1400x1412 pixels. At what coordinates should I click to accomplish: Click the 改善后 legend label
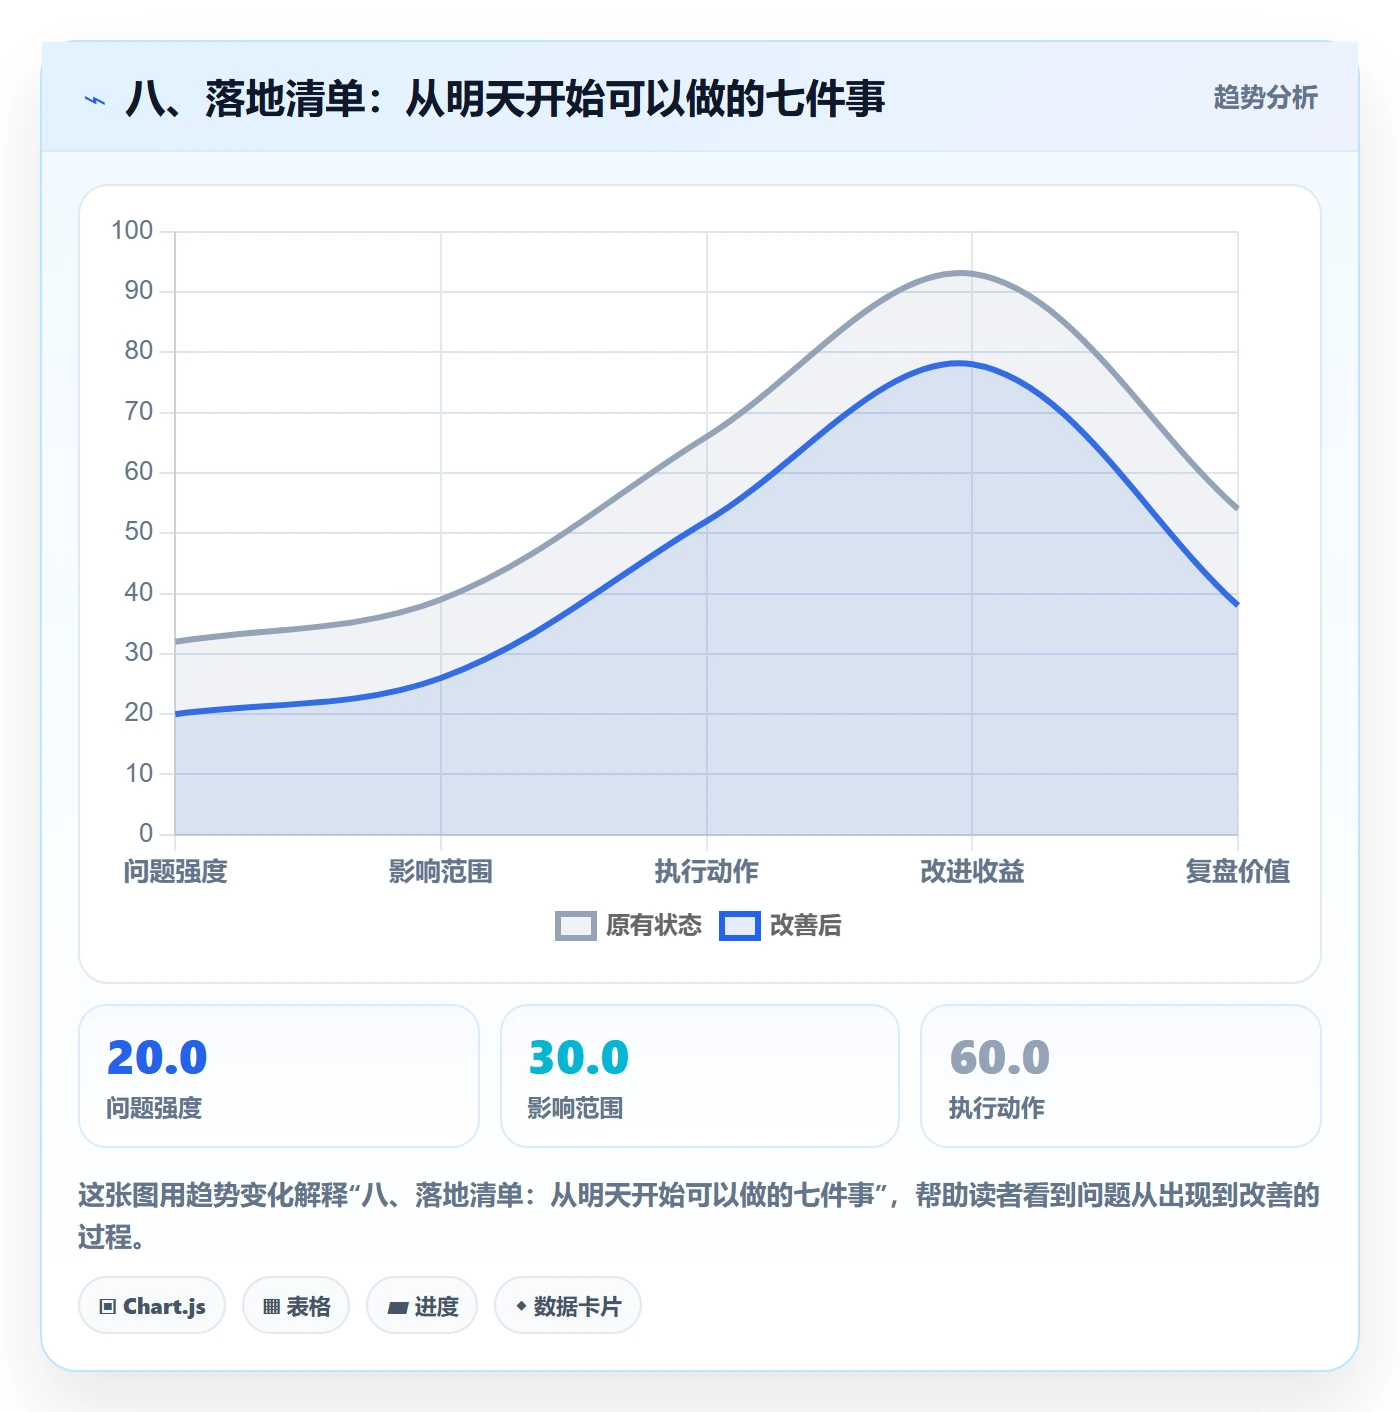[806, 926]
